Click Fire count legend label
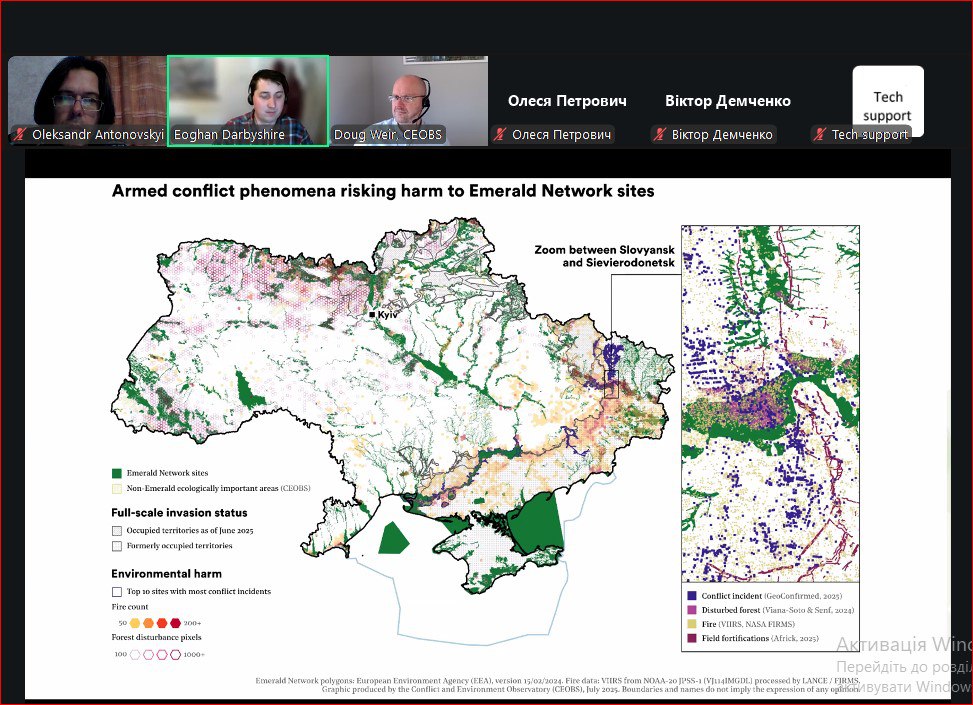Viewport: 973px width, 705px height. 130,607
